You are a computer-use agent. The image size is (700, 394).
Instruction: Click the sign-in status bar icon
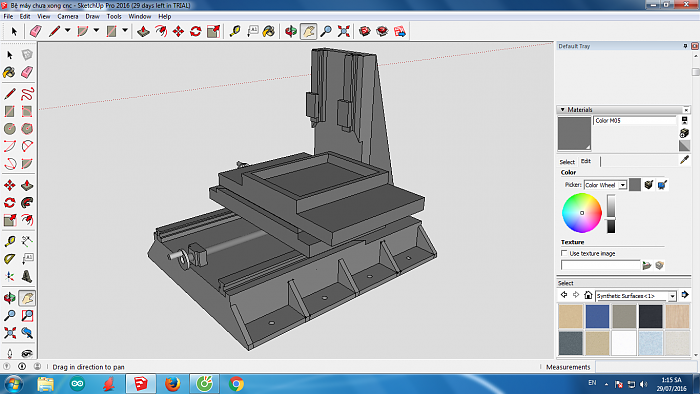coord(37,366)
